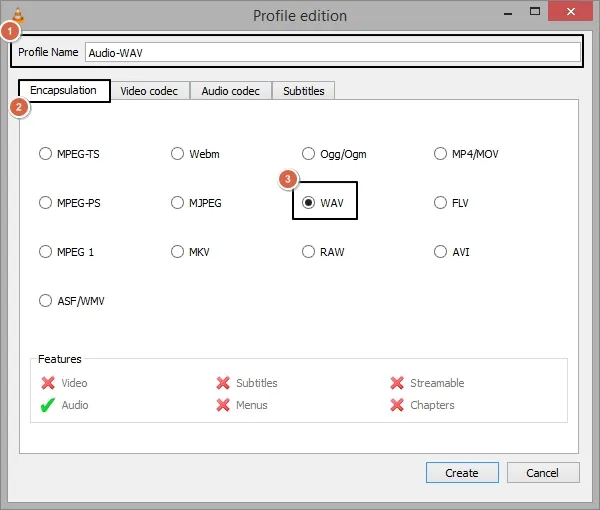Maximize the Profile edition window

(535, 11)
